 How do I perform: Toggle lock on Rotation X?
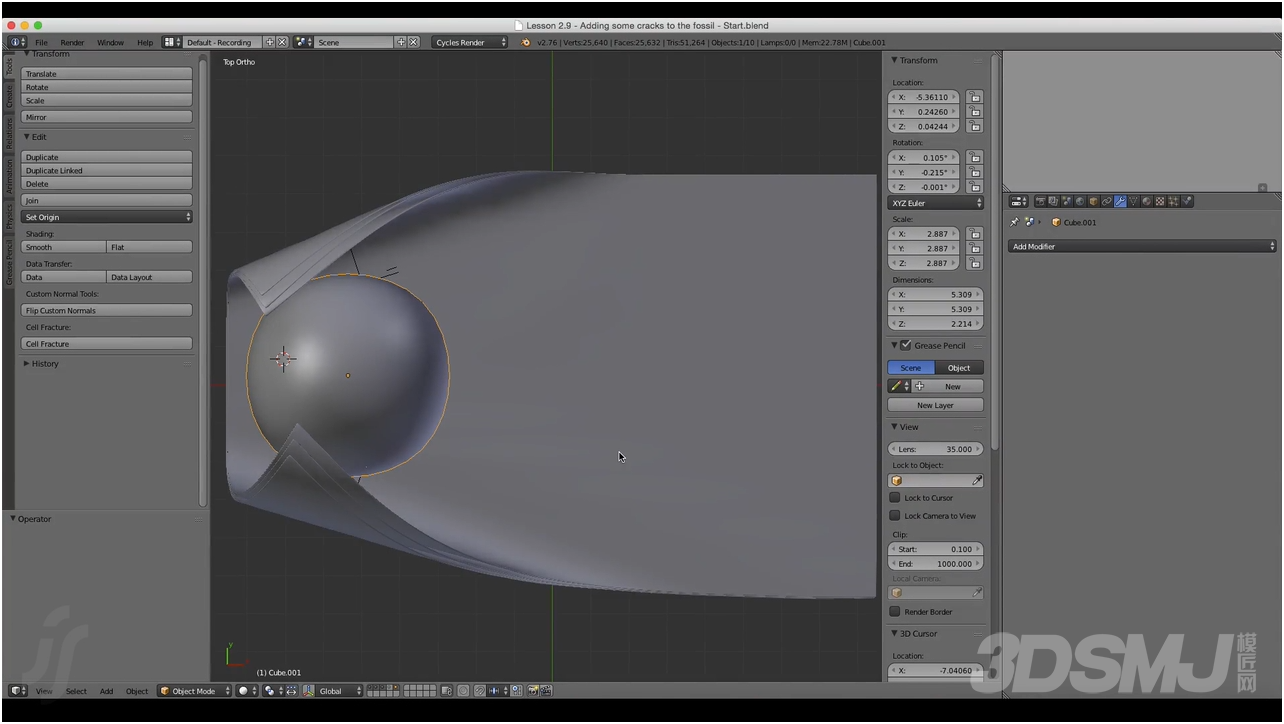[974, 158]
